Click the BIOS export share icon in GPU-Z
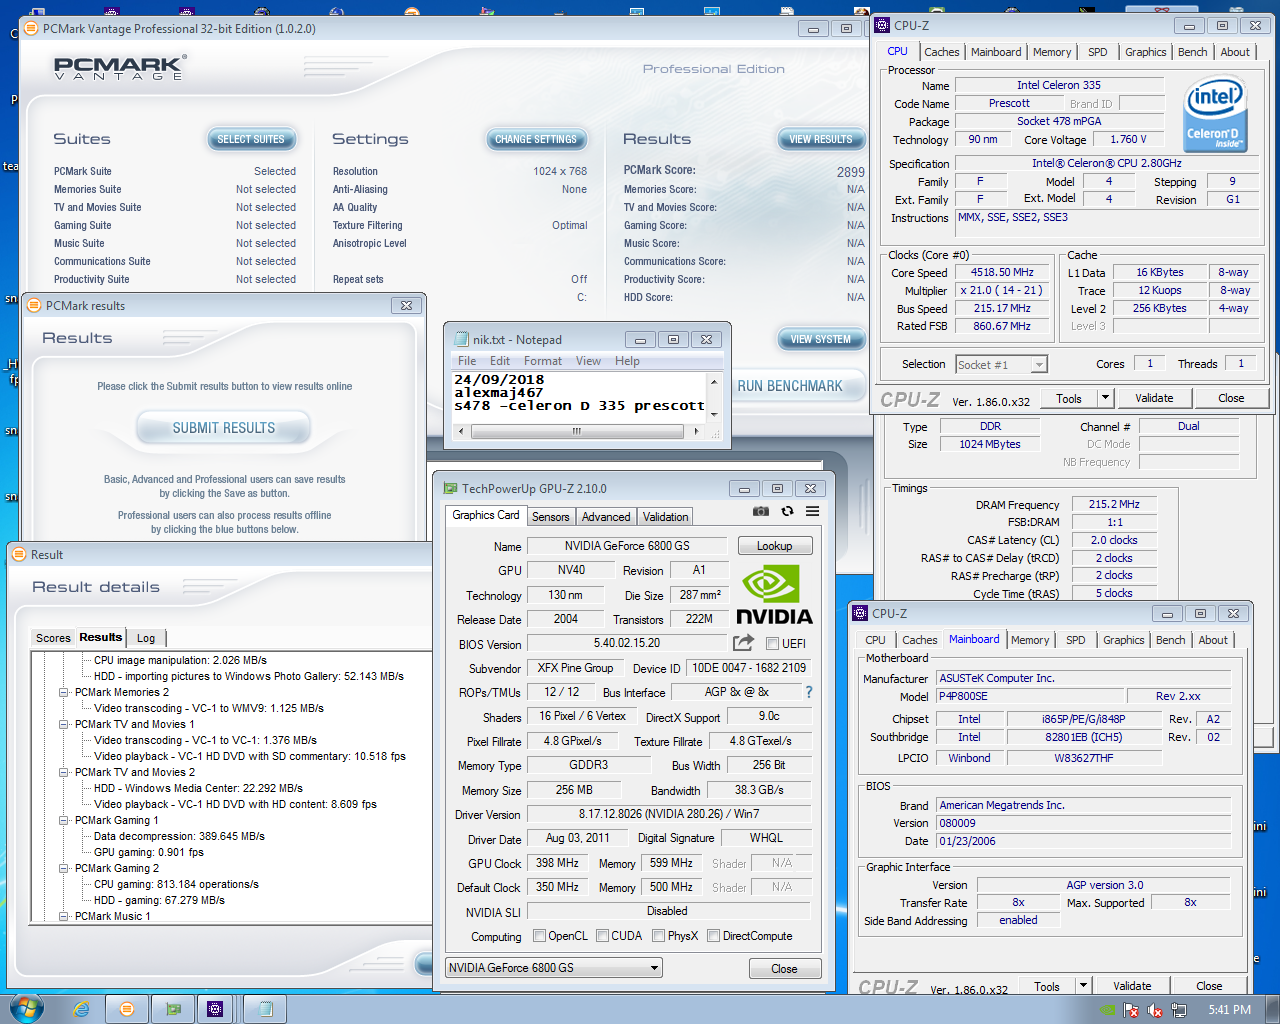This screenshot has height=1024, width=1280. coord(743,643)
